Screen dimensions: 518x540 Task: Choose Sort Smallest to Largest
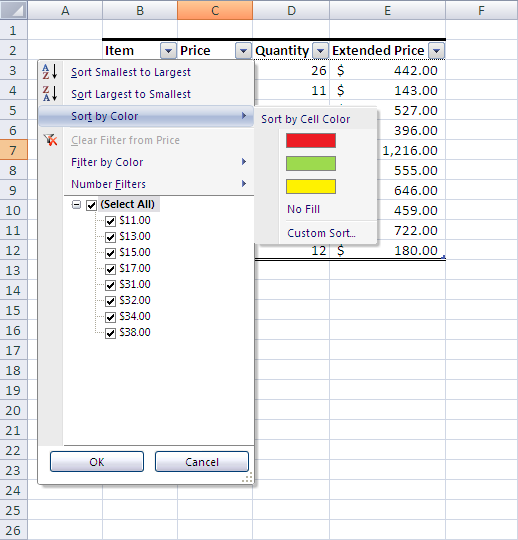pyautogui.click(x=131, y=72)
